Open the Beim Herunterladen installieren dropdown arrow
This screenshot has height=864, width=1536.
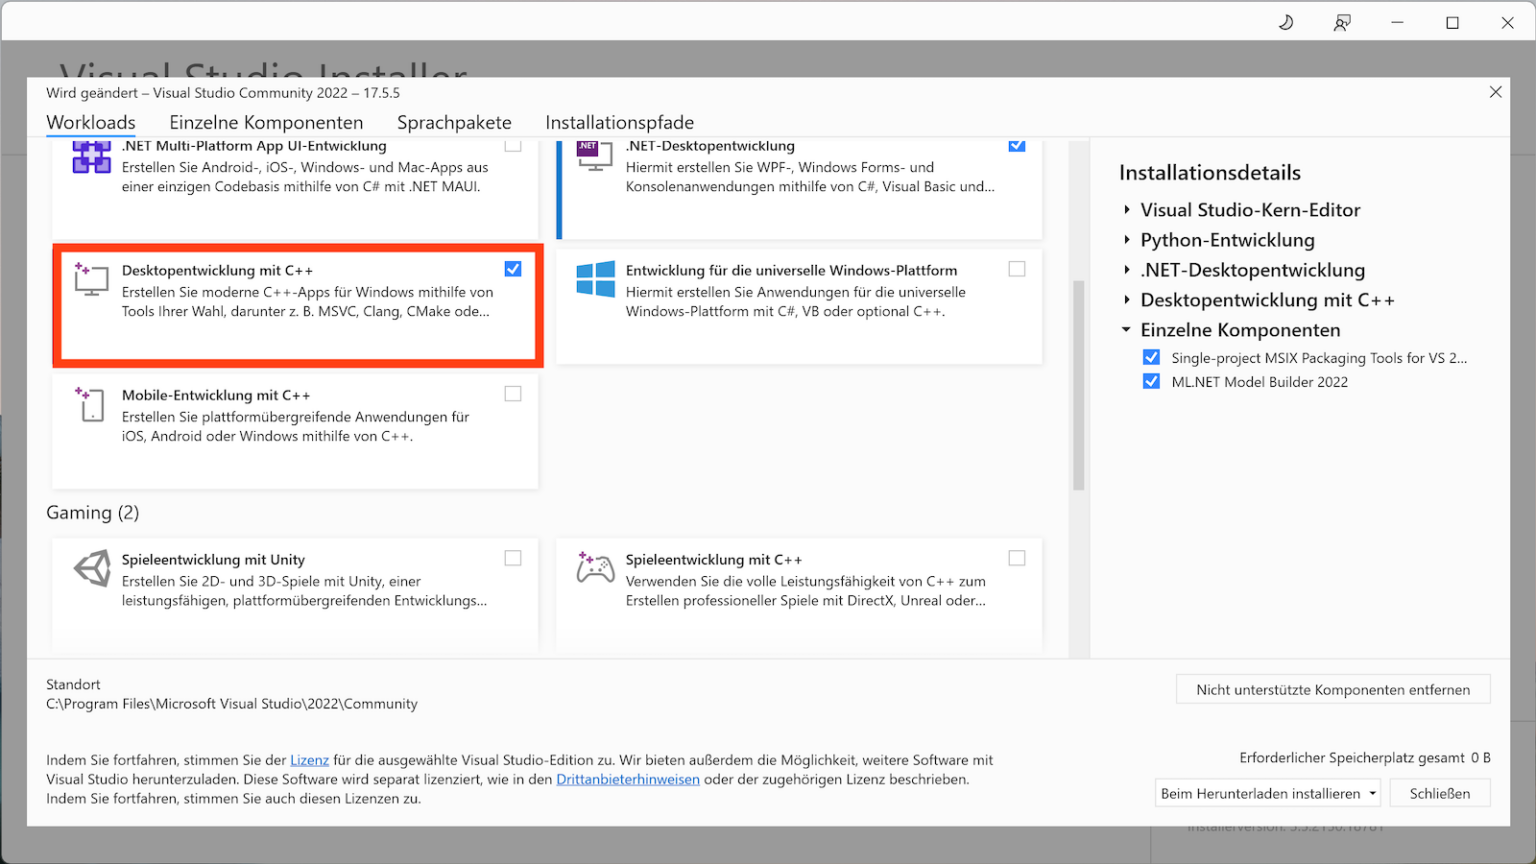point(1372,794)
